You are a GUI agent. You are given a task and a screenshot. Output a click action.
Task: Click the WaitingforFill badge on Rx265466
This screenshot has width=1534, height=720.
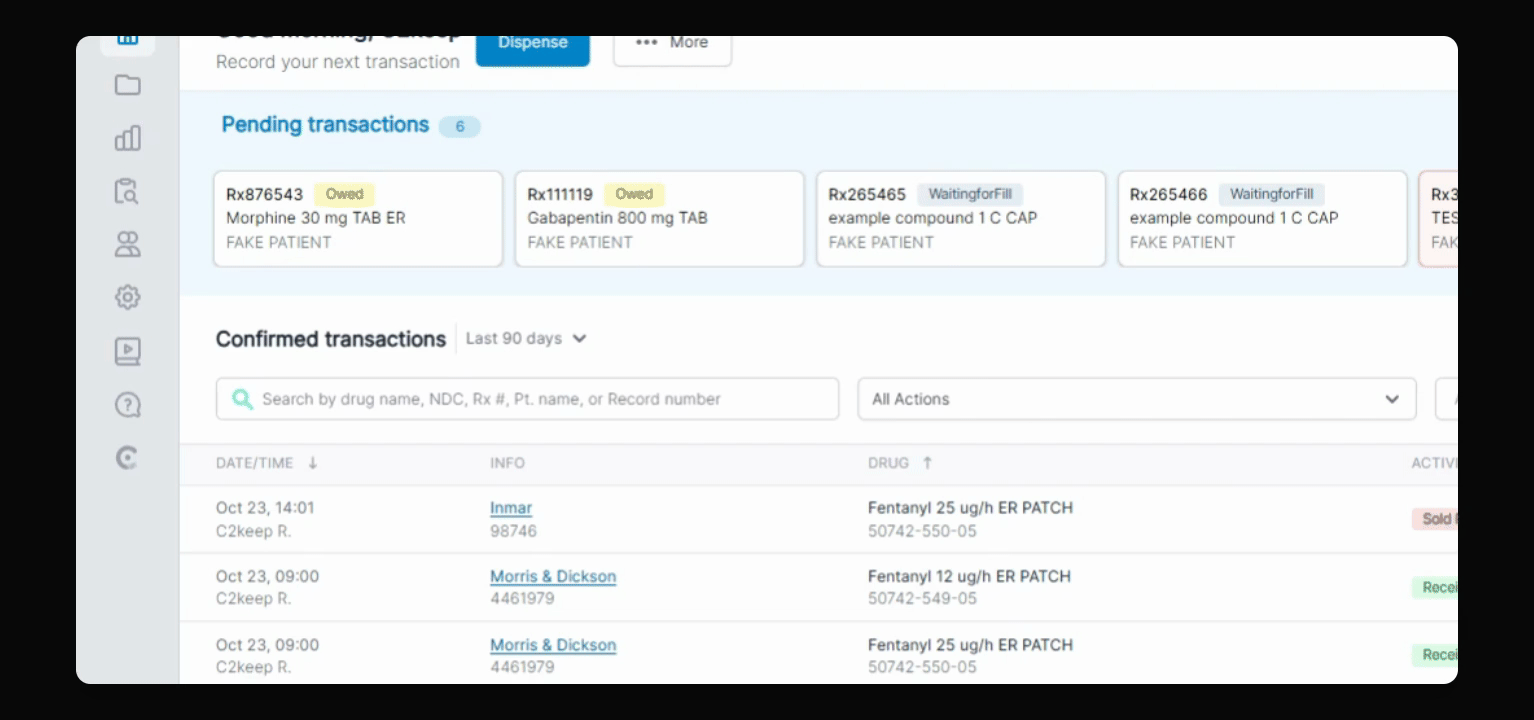point(1271,194)
